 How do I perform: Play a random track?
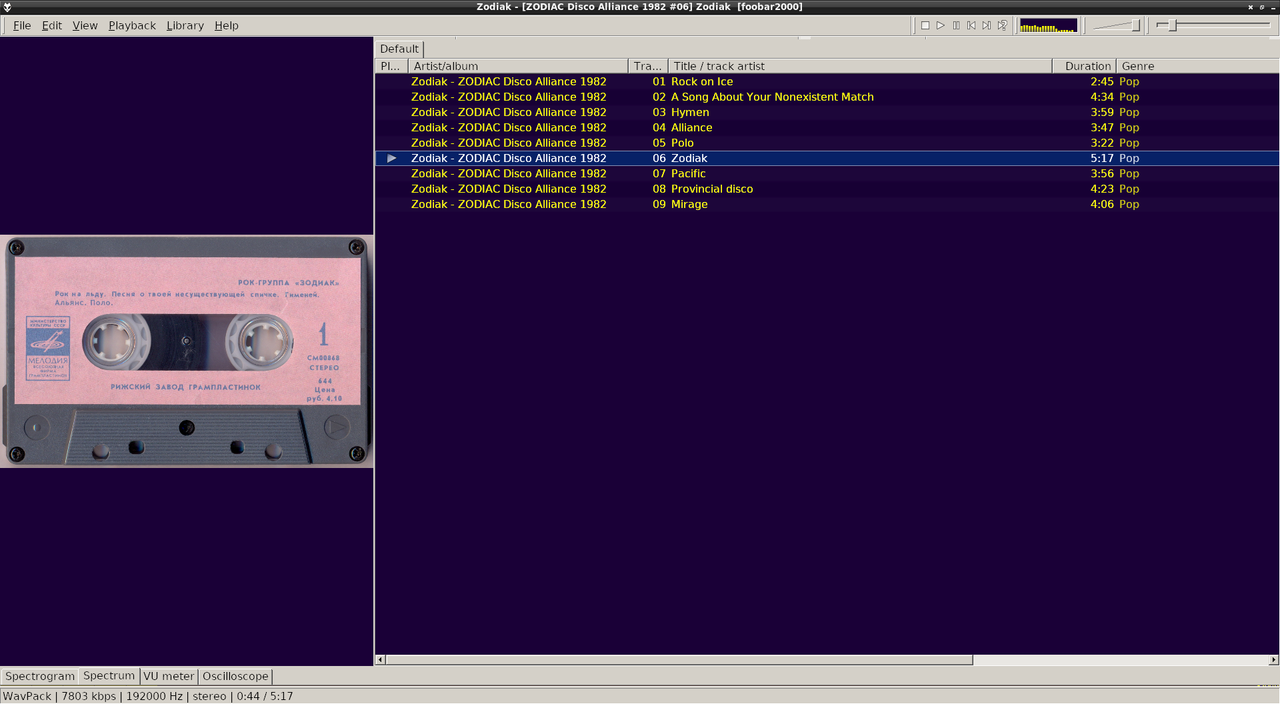(x=1002, y=25)
